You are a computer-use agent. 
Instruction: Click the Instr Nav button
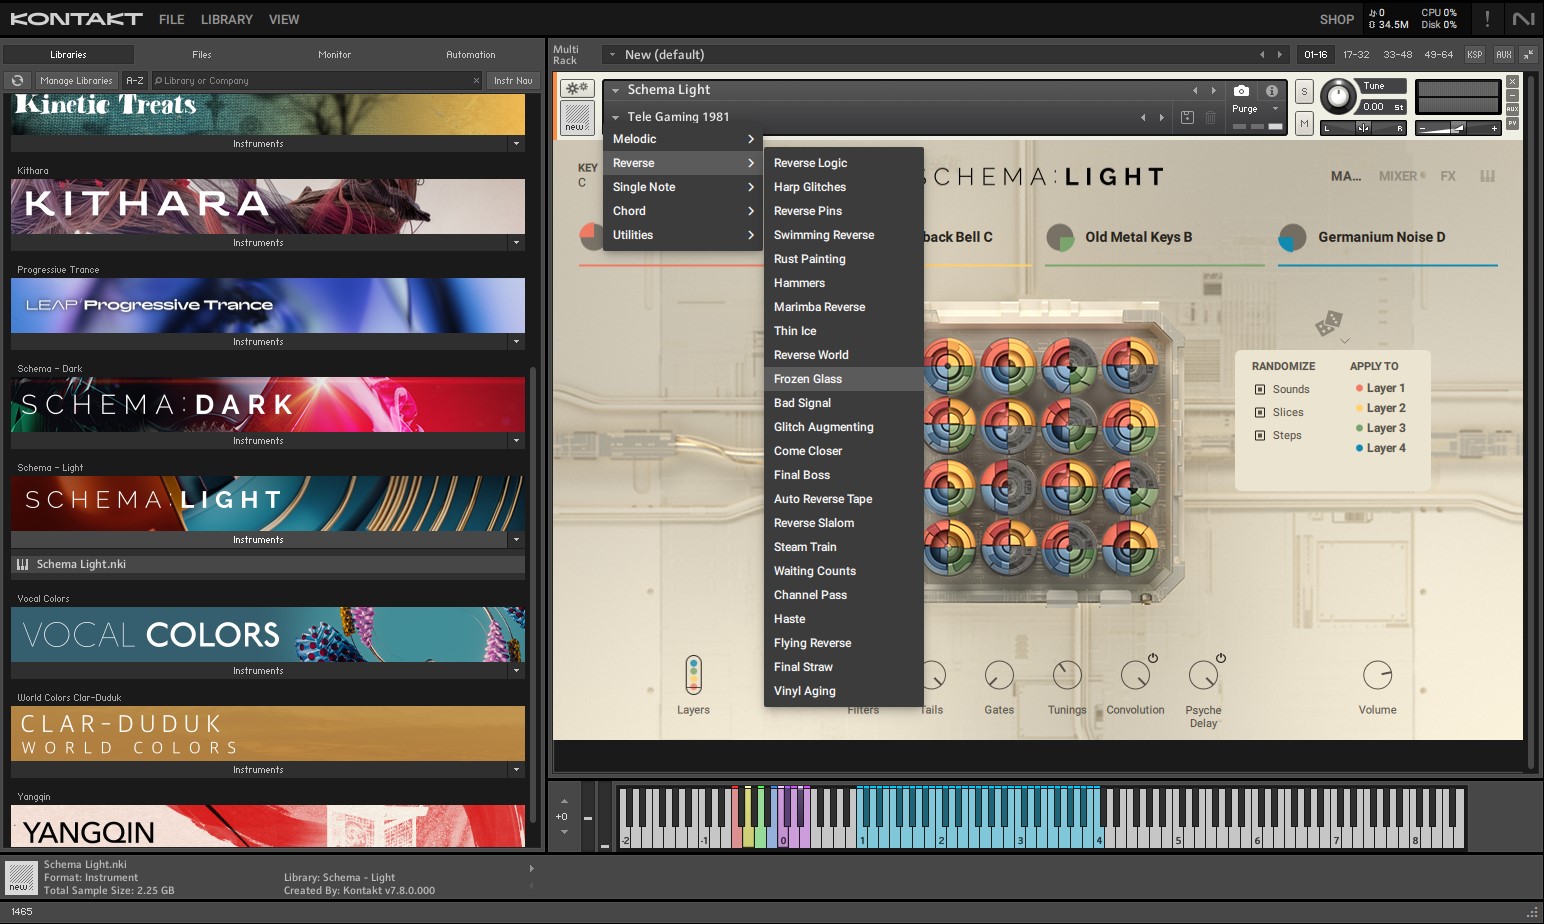pos(513,80)
